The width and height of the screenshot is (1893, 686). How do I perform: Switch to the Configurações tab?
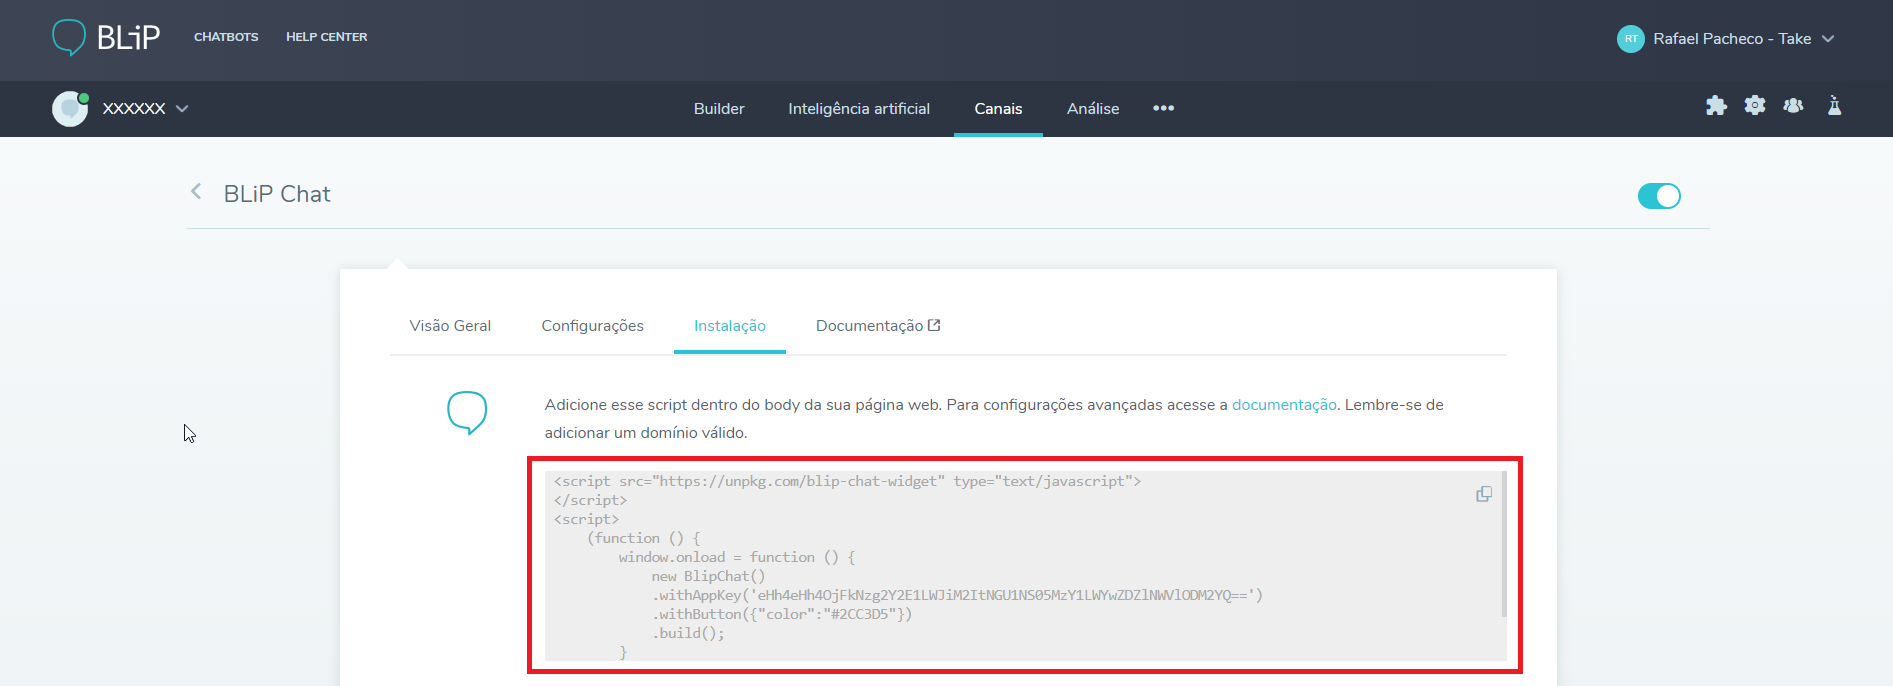[x=592, y=326]
